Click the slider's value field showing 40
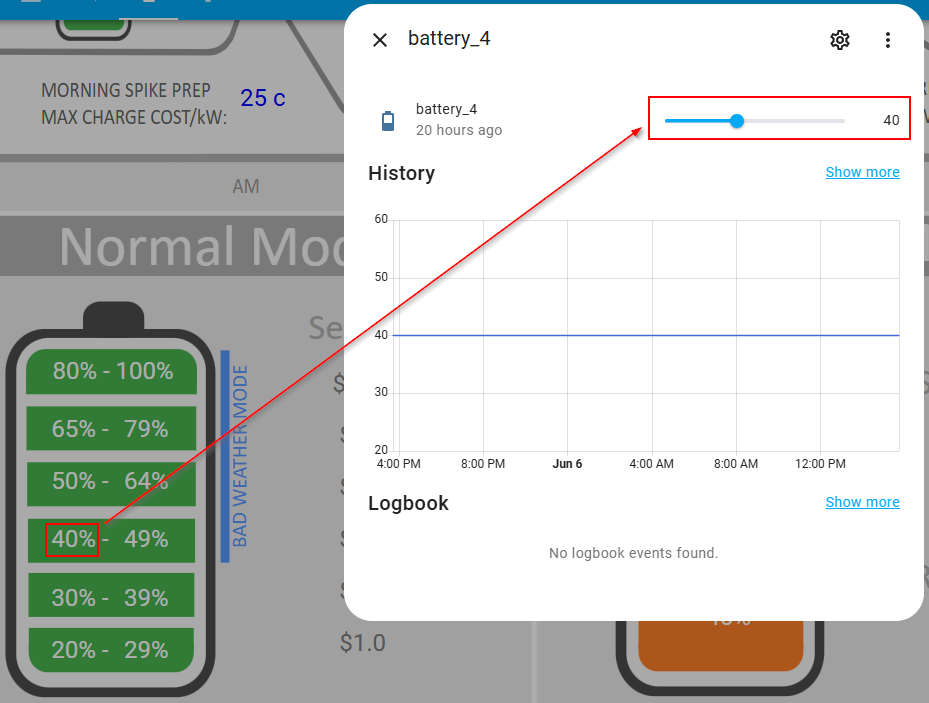929x703 pixels. [x=890, y=121]
